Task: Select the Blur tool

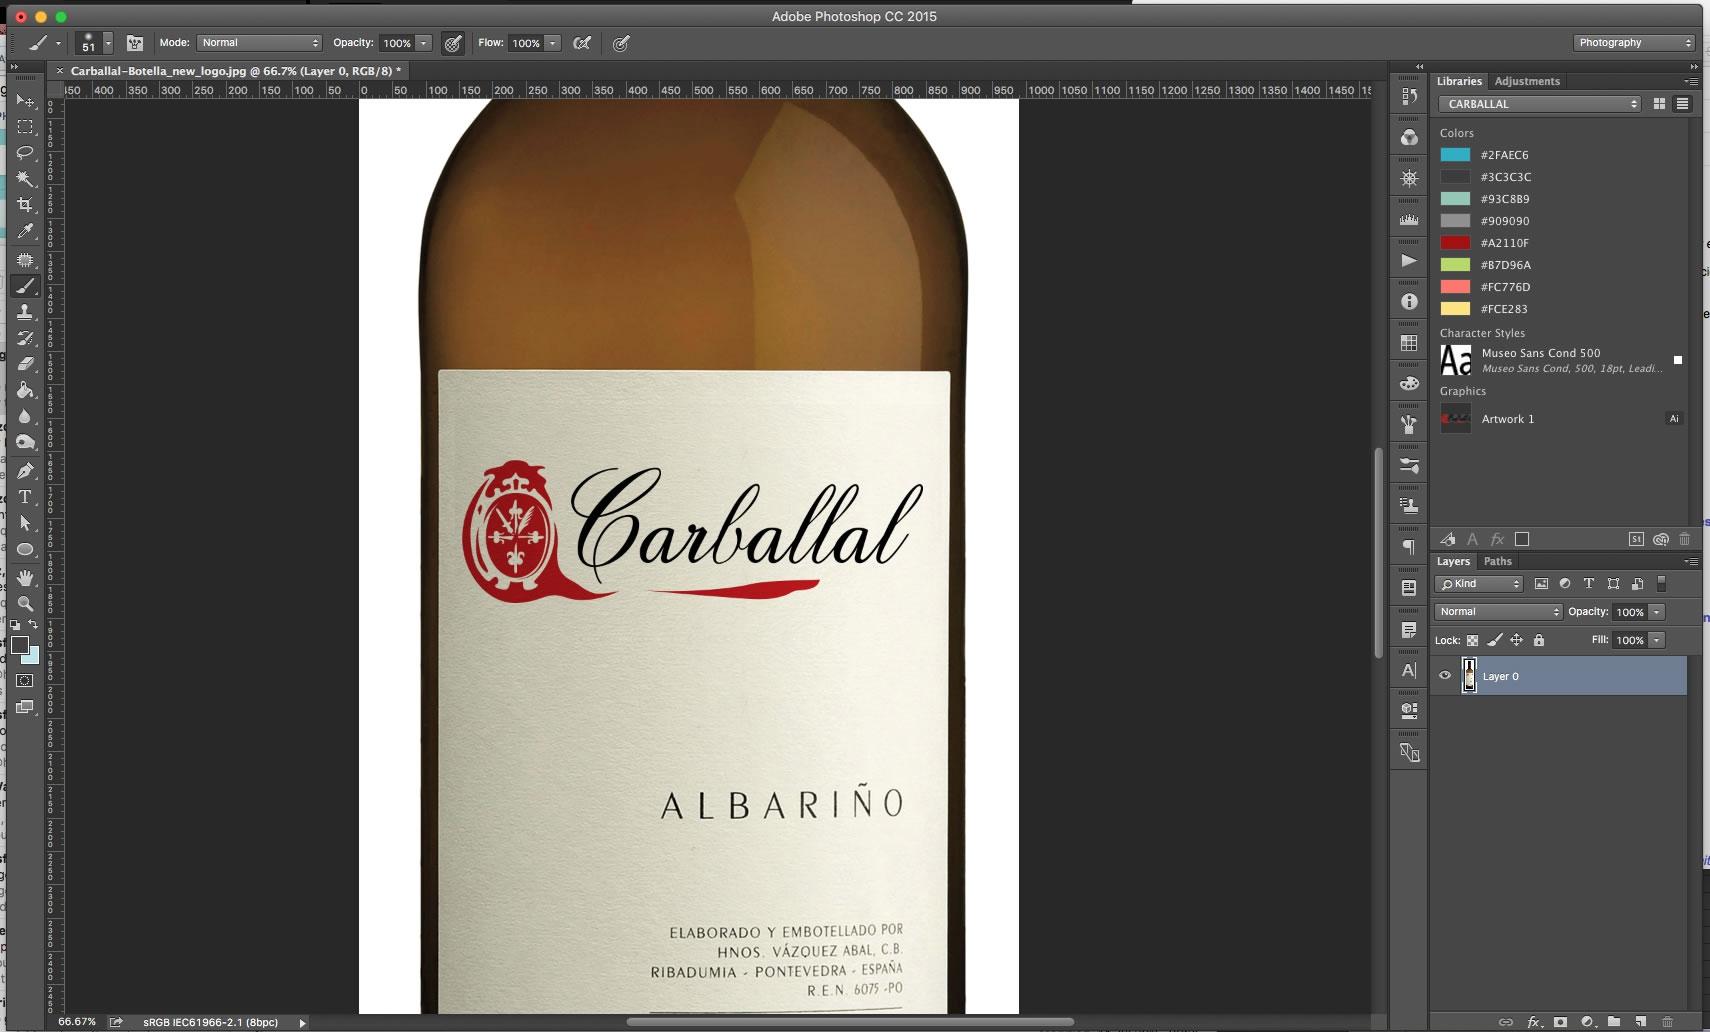Action: point(25,416)
